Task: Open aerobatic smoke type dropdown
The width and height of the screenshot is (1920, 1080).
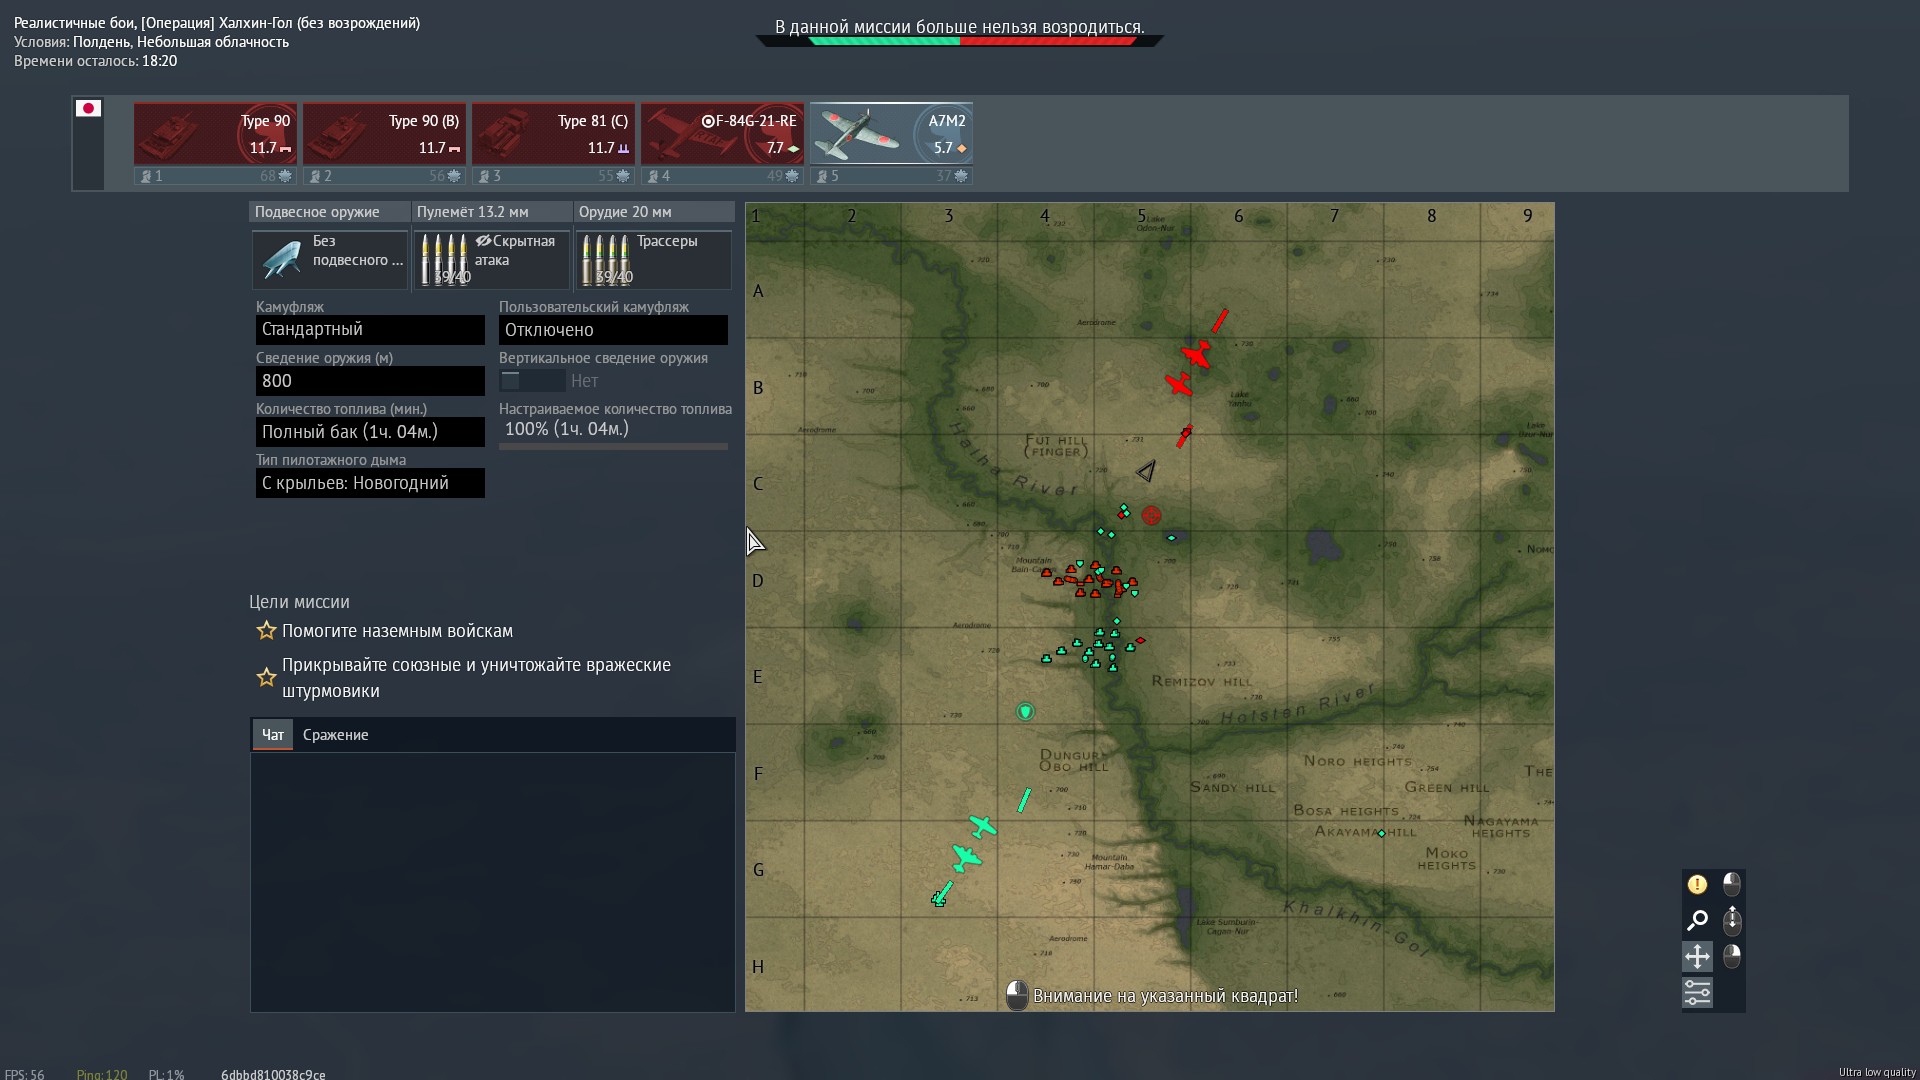Action: 370,483
